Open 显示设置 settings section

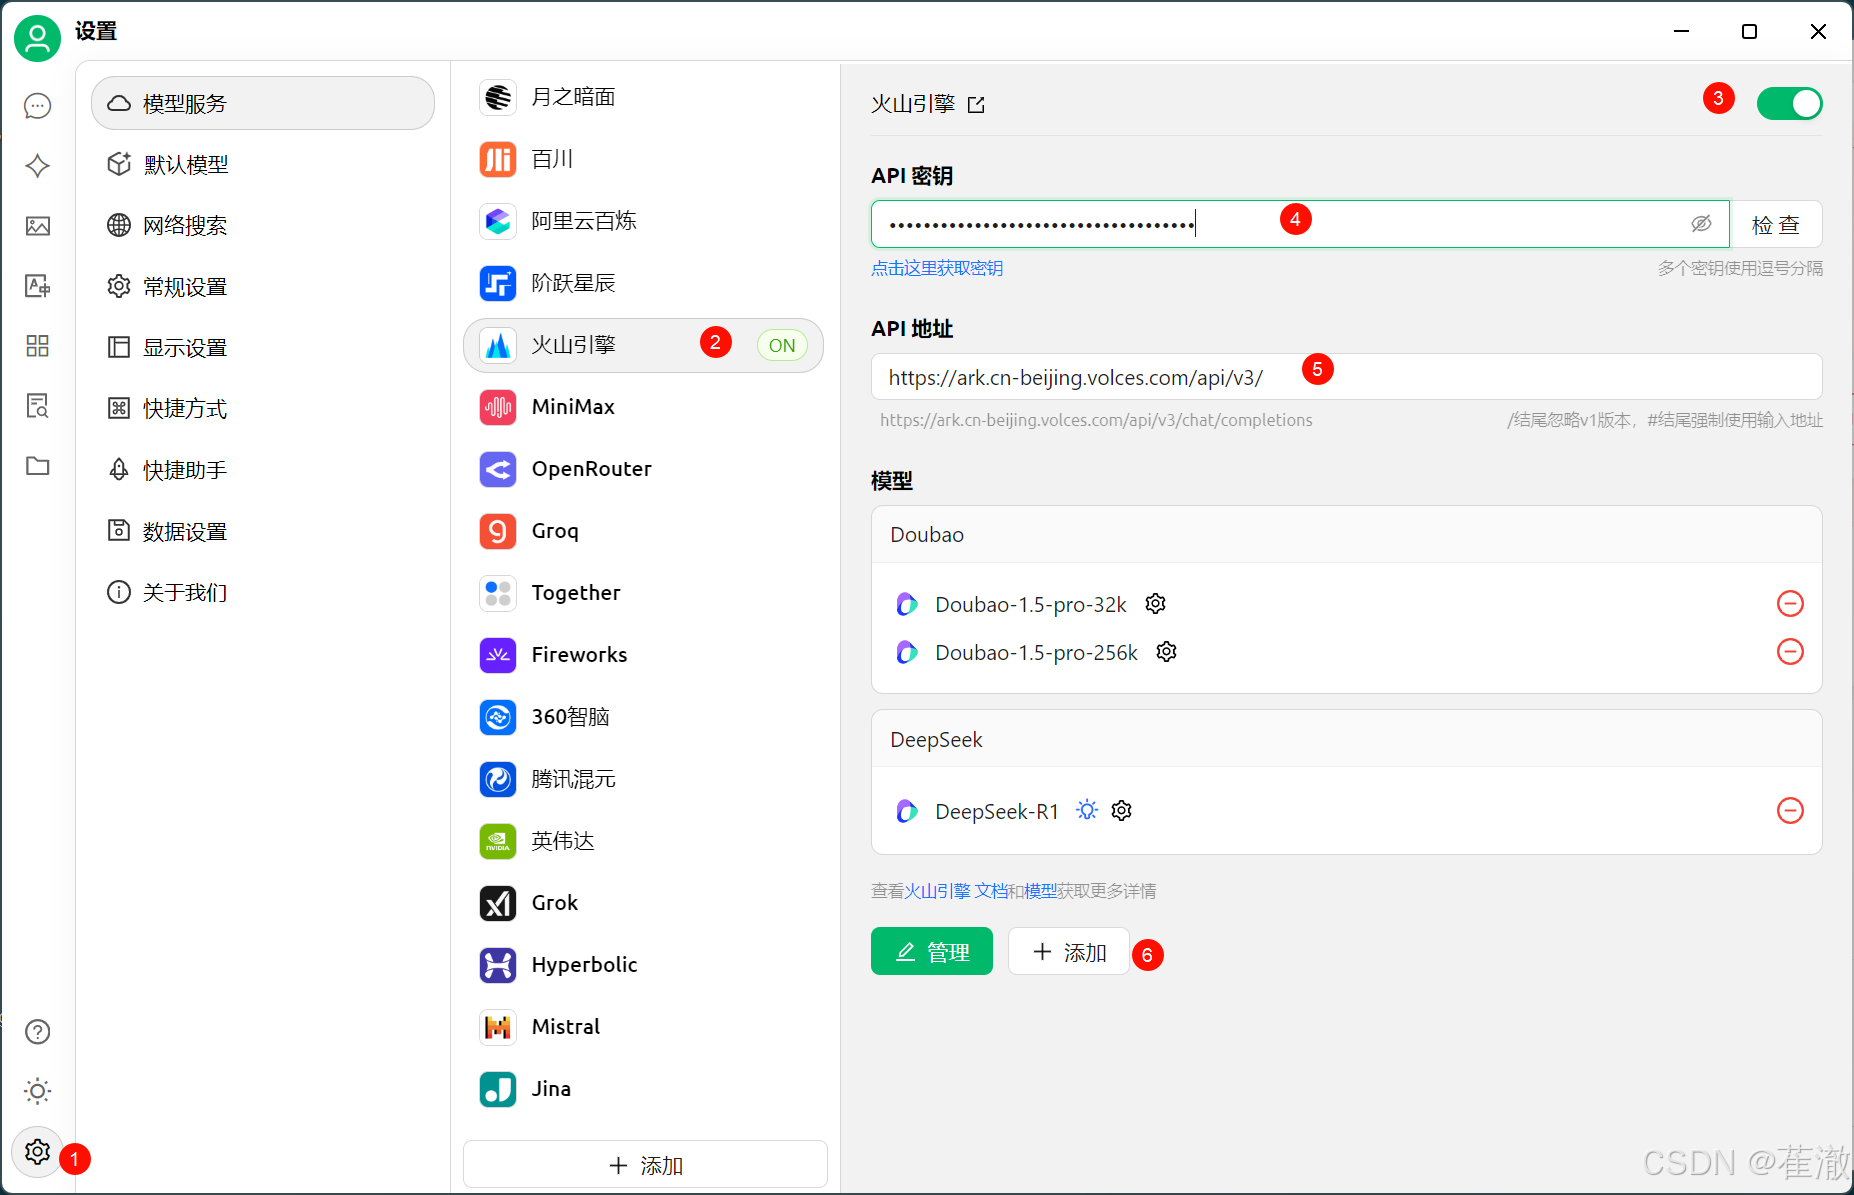[x=263, y=348]
